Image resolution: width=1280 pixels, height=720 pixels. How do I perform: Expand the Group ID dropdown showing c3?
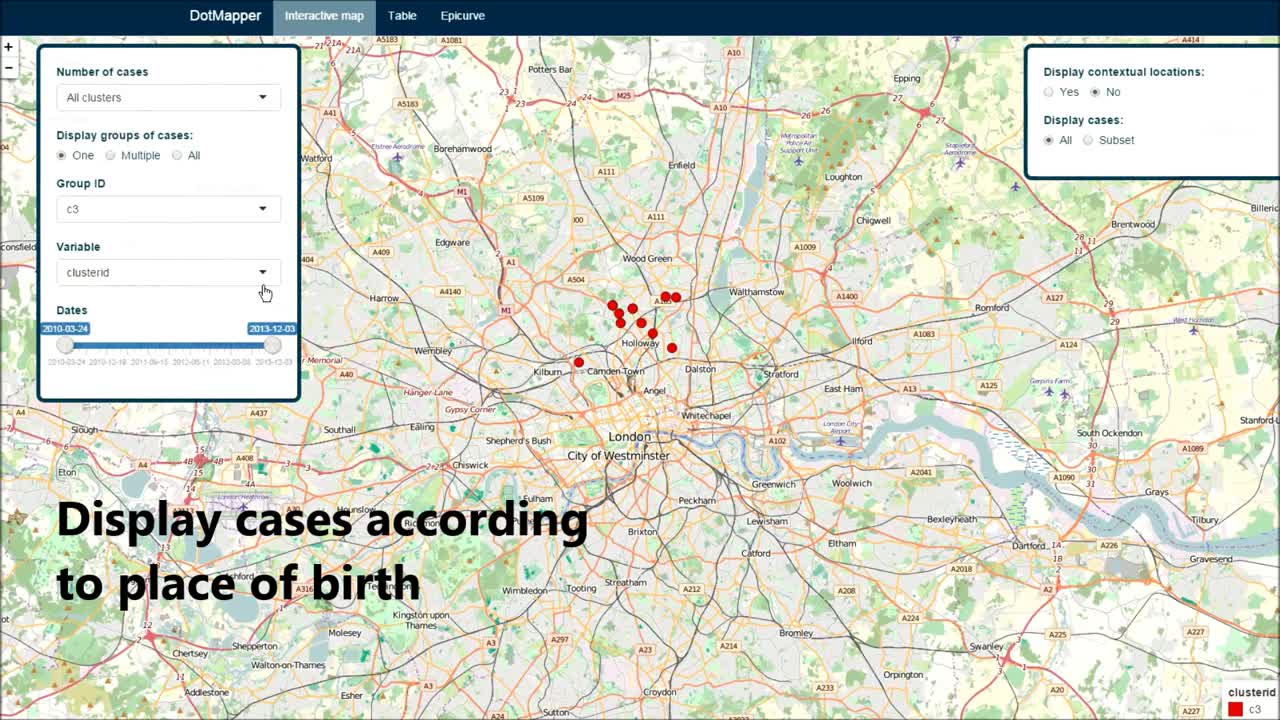pyautogui.click(x=168, y=209)
